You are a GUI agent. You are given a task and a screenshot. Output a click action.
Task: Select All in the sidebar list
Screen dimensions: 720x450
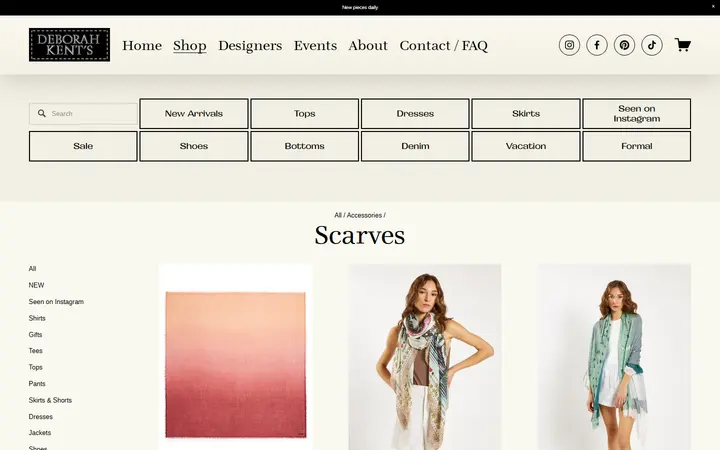32,269
